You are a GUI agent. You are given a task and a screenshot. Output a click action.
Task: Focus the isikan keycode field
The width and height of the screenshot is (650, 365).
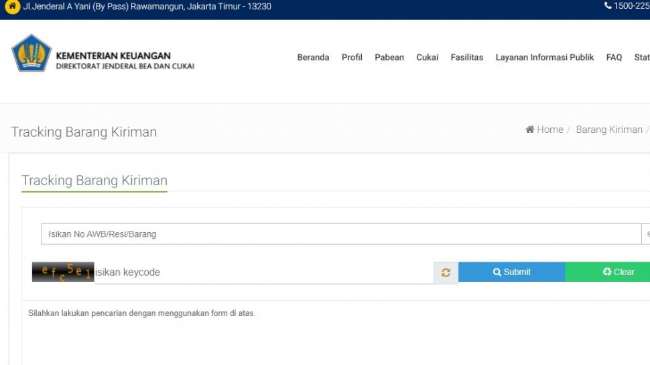click(264, 273)
